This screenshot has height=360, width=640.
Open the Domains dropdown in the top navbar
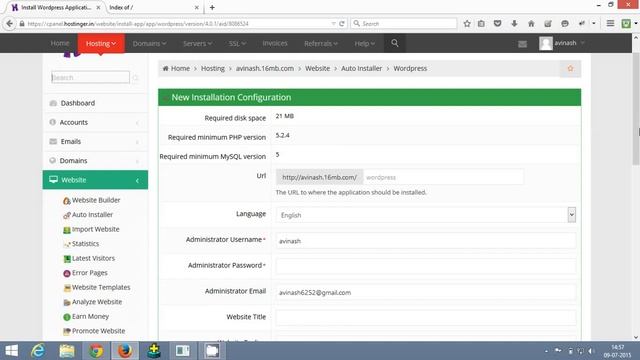point(149,43)
